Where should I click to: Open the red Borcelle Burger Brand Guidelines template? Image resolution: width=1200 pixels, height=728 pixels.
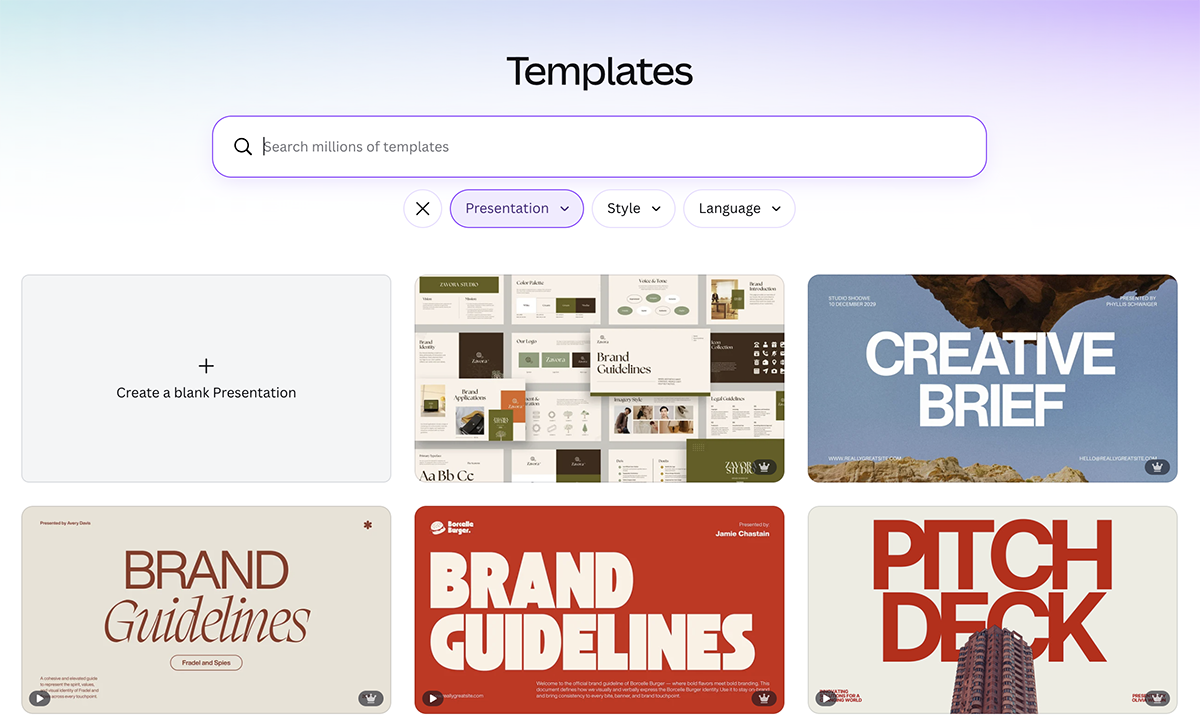pyautogui.click(x=600, y=610)
